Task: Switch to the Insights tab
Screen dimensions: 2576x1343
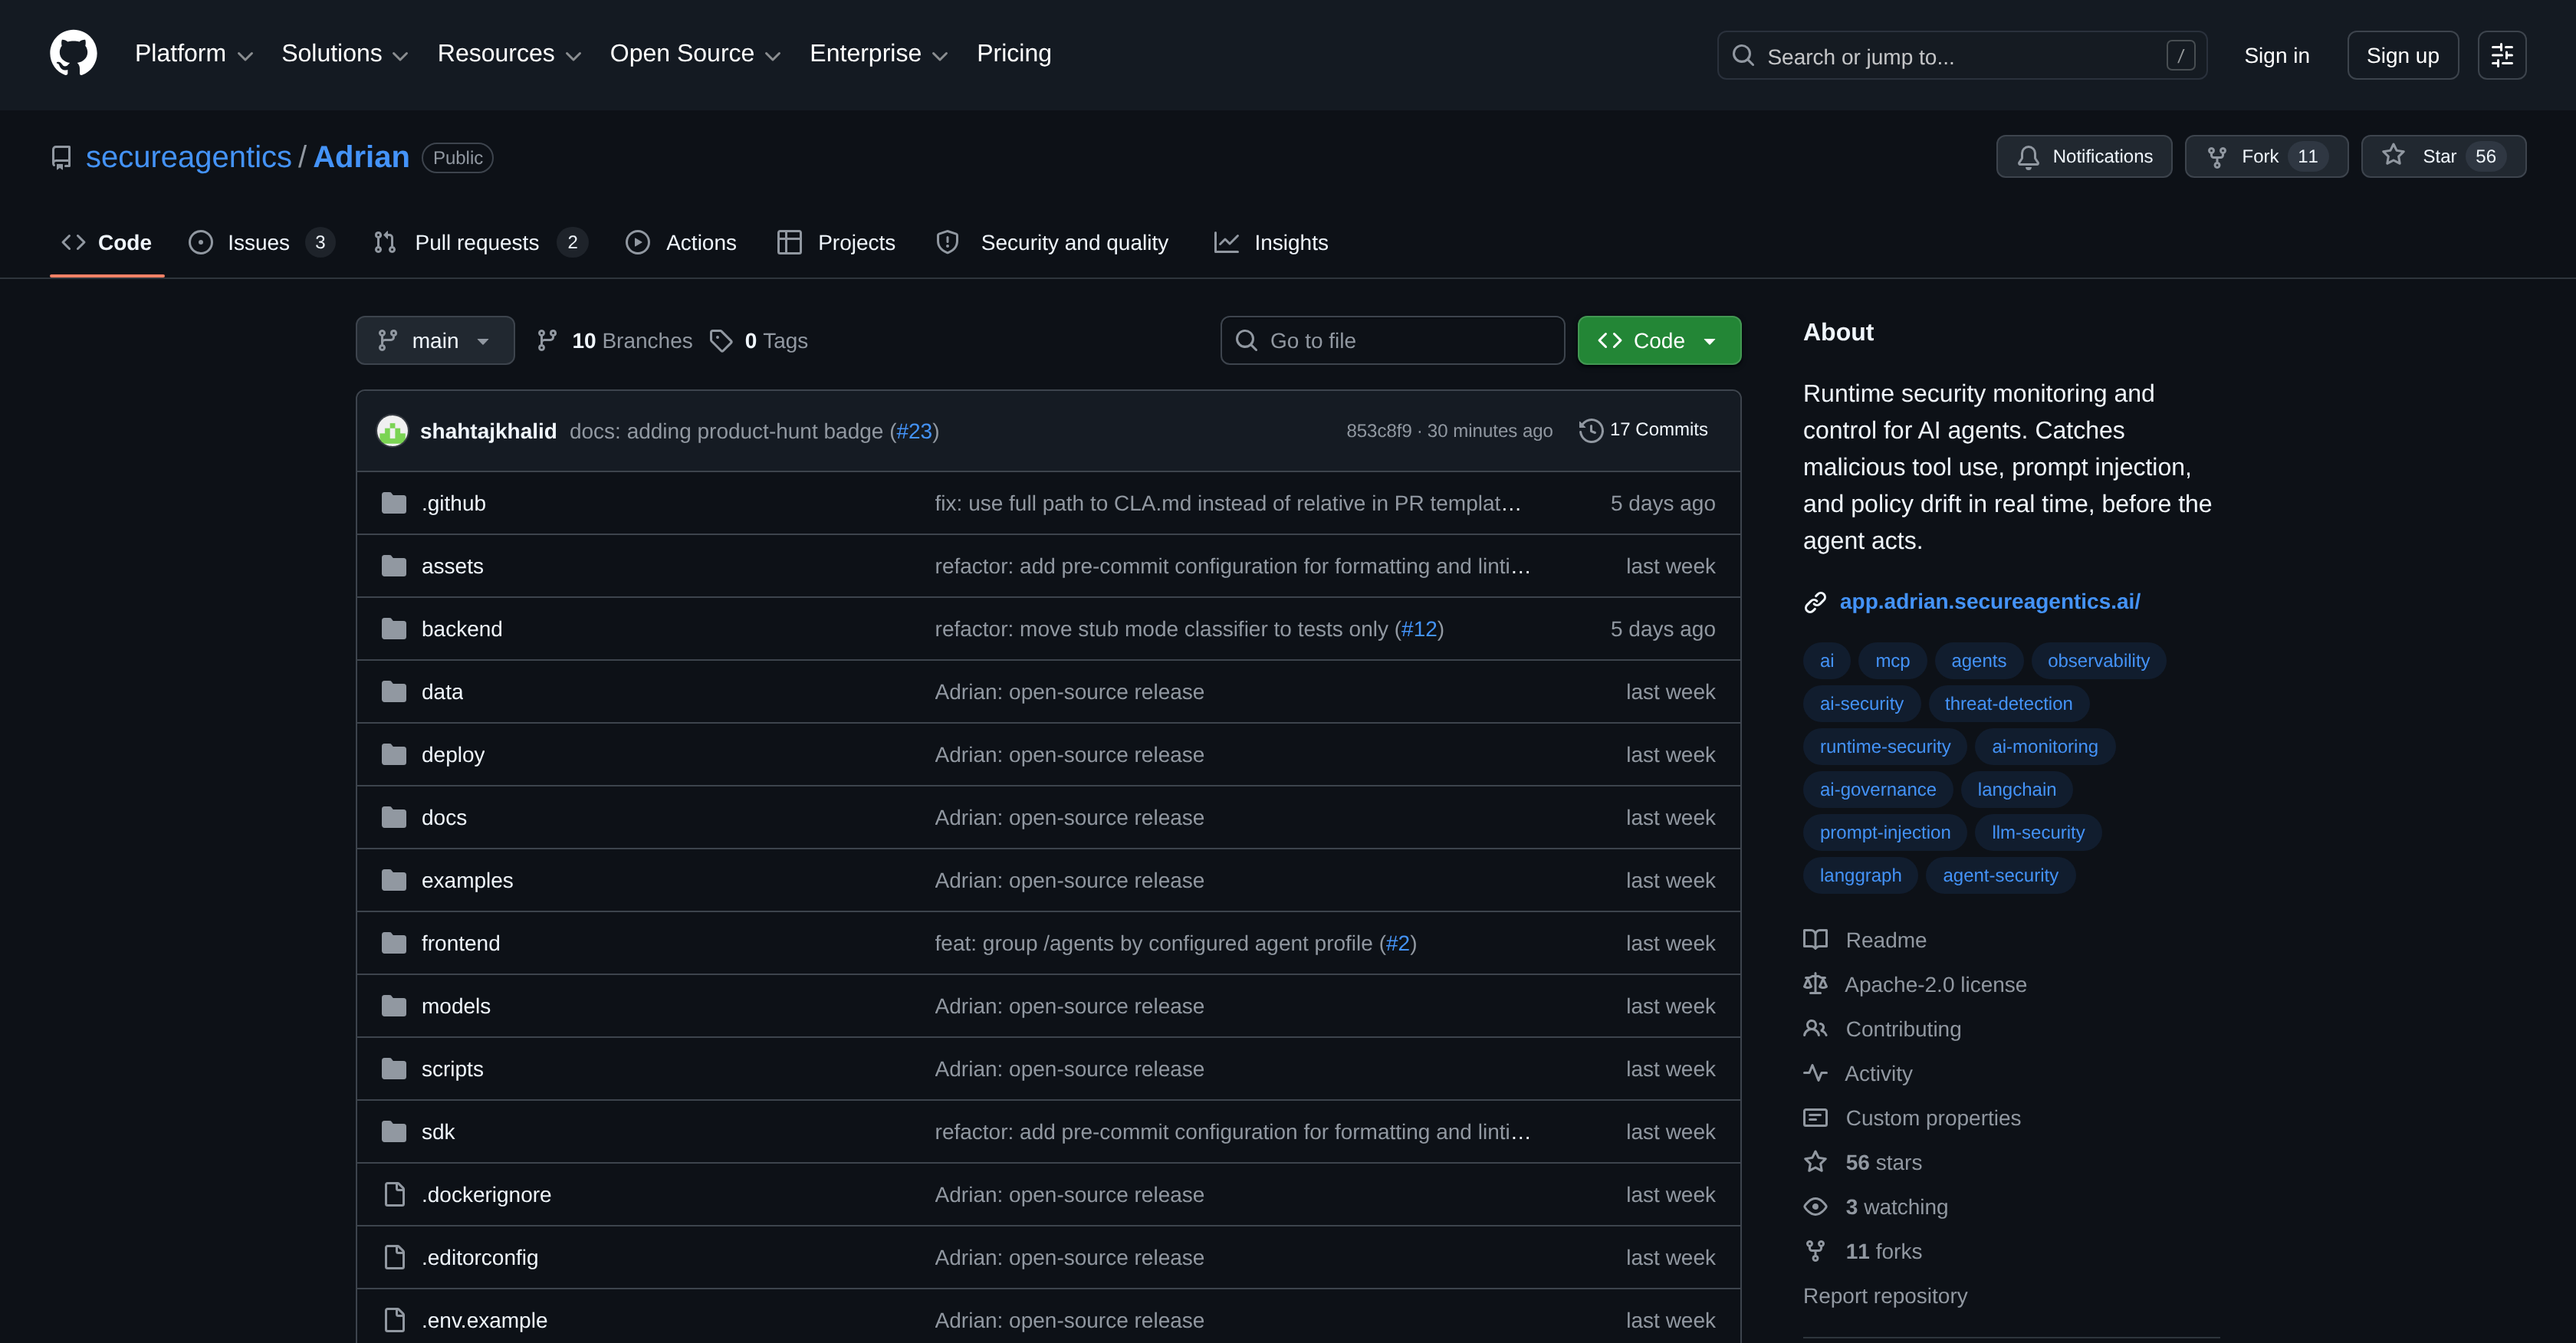Action: pyautogui.click(x=1270, y=243)
